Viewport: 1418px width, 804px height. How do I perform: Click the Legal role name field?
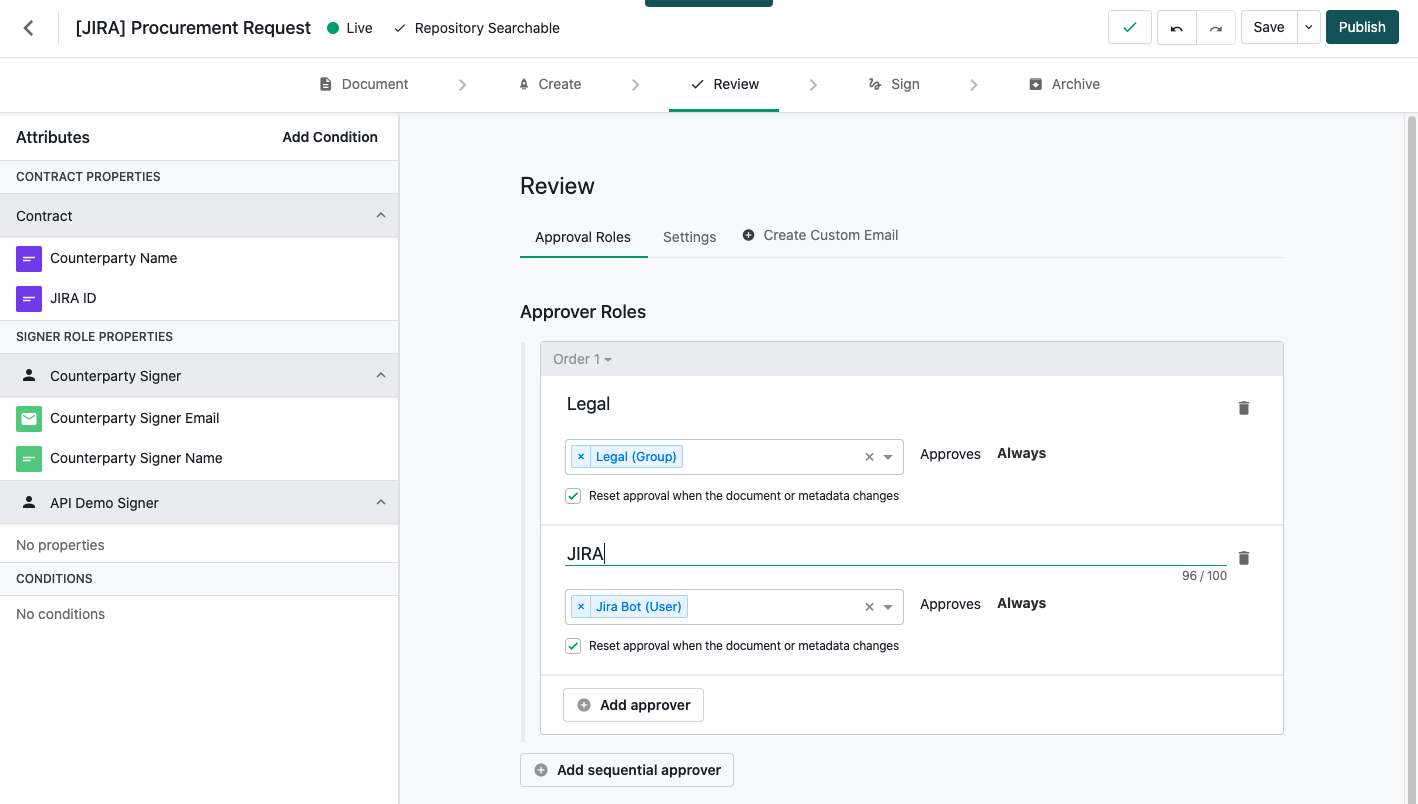895,404
